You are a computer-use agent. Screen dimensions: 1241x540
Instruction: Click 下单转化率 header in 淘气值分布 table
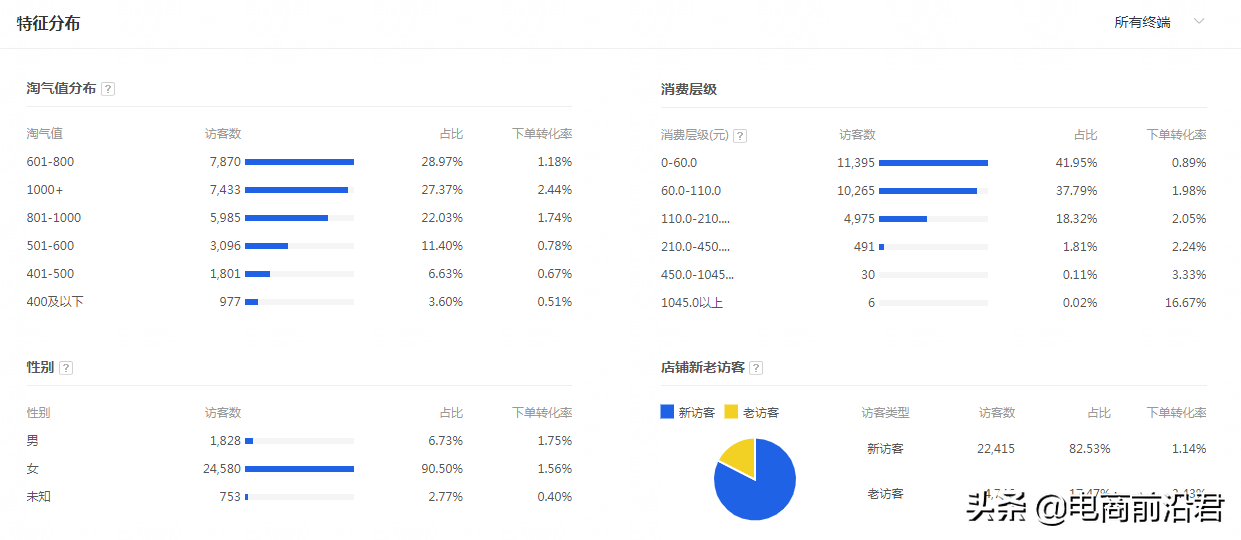[541, 134]
